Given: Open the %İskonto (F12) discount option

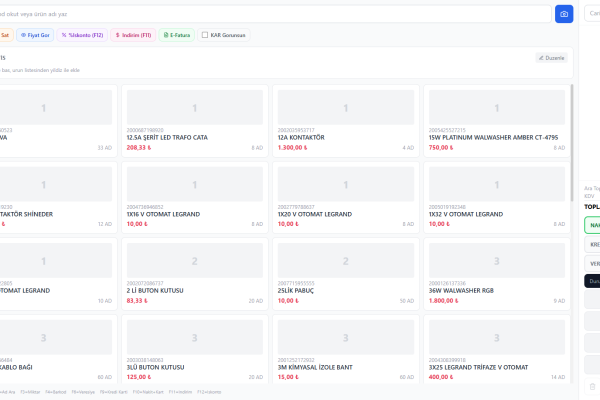Looking at the screenshot, I should [x=82, y=34].
